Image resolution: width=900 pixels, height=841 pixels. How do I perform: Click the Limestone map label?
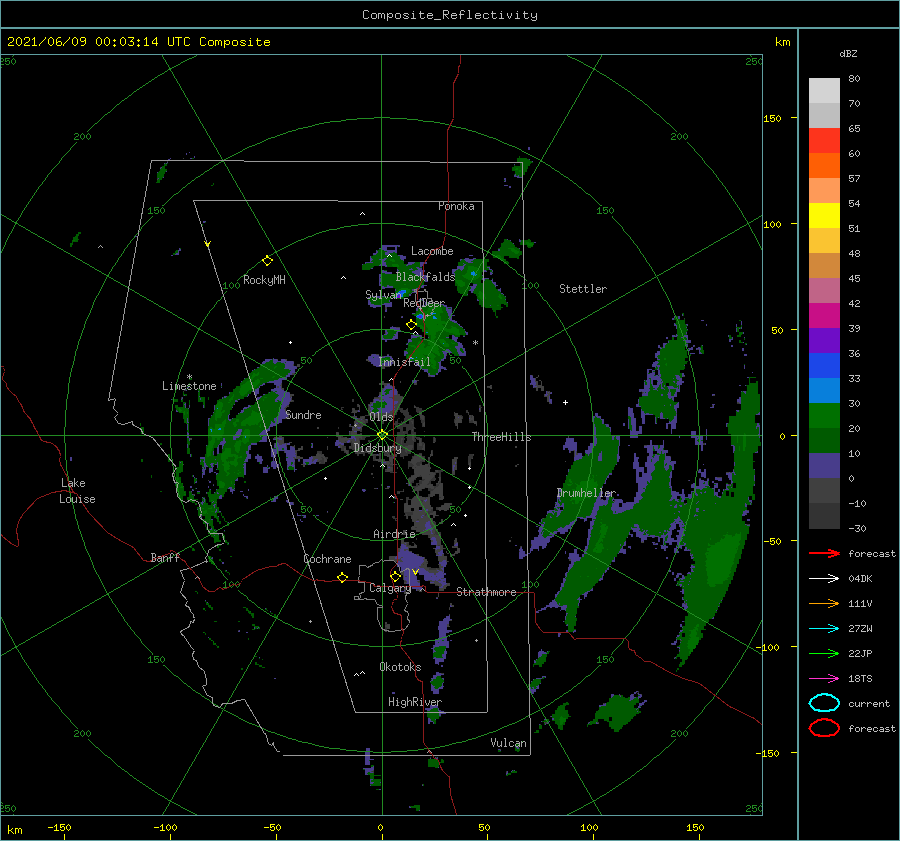coord(189,386)
